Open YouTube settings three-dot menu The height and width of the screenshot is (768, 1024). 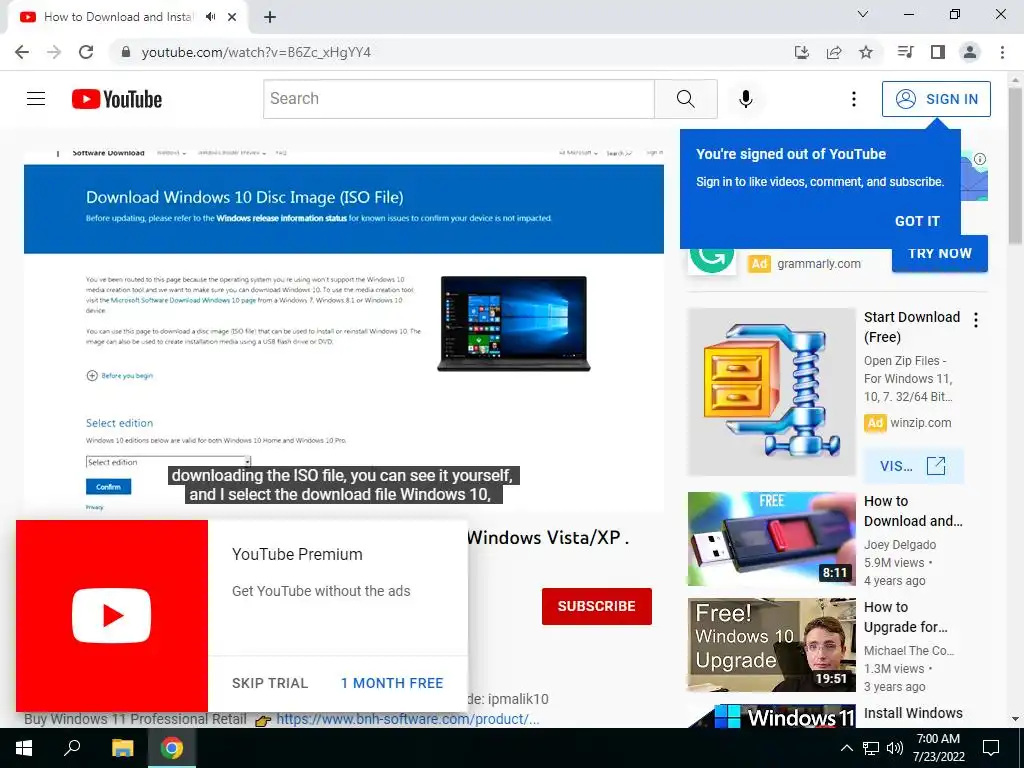pos(854,99)
